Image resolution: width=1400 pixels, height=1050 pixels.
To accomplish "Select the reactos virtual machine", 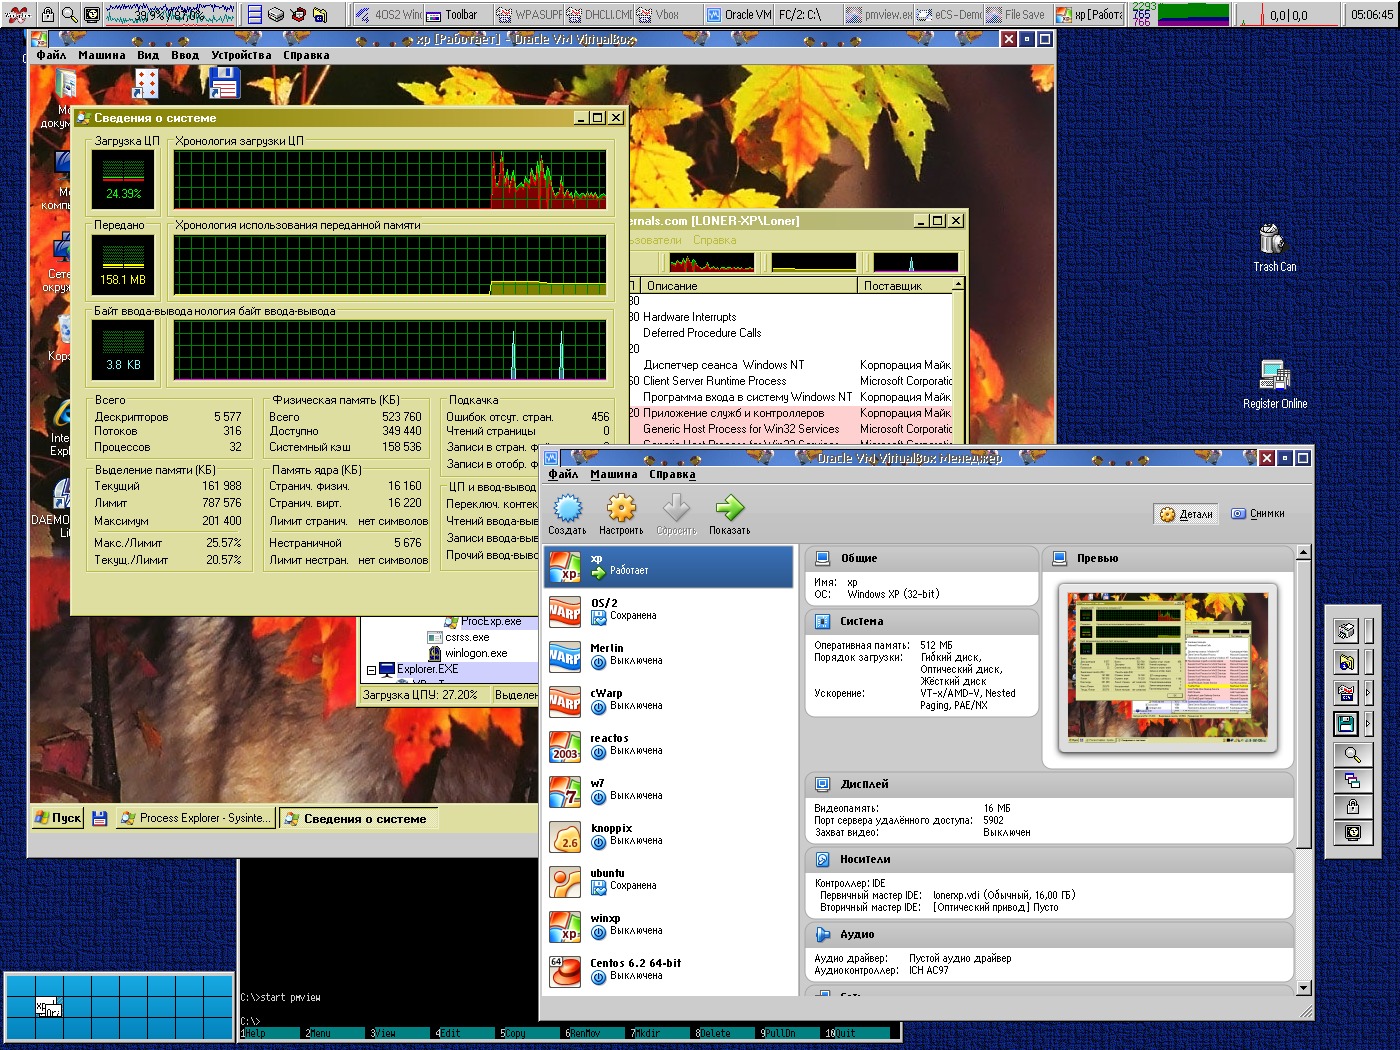I will (x=670, y=745).
